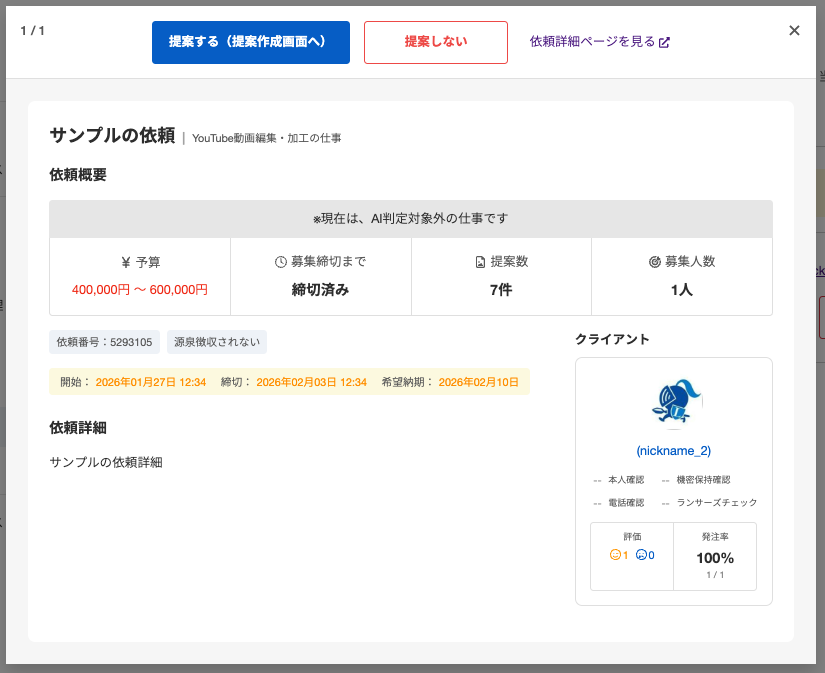Click the 発注率 100% box
Image resolution: width=825 pixels, height=673 pixels.
click(x=715, y=556)
